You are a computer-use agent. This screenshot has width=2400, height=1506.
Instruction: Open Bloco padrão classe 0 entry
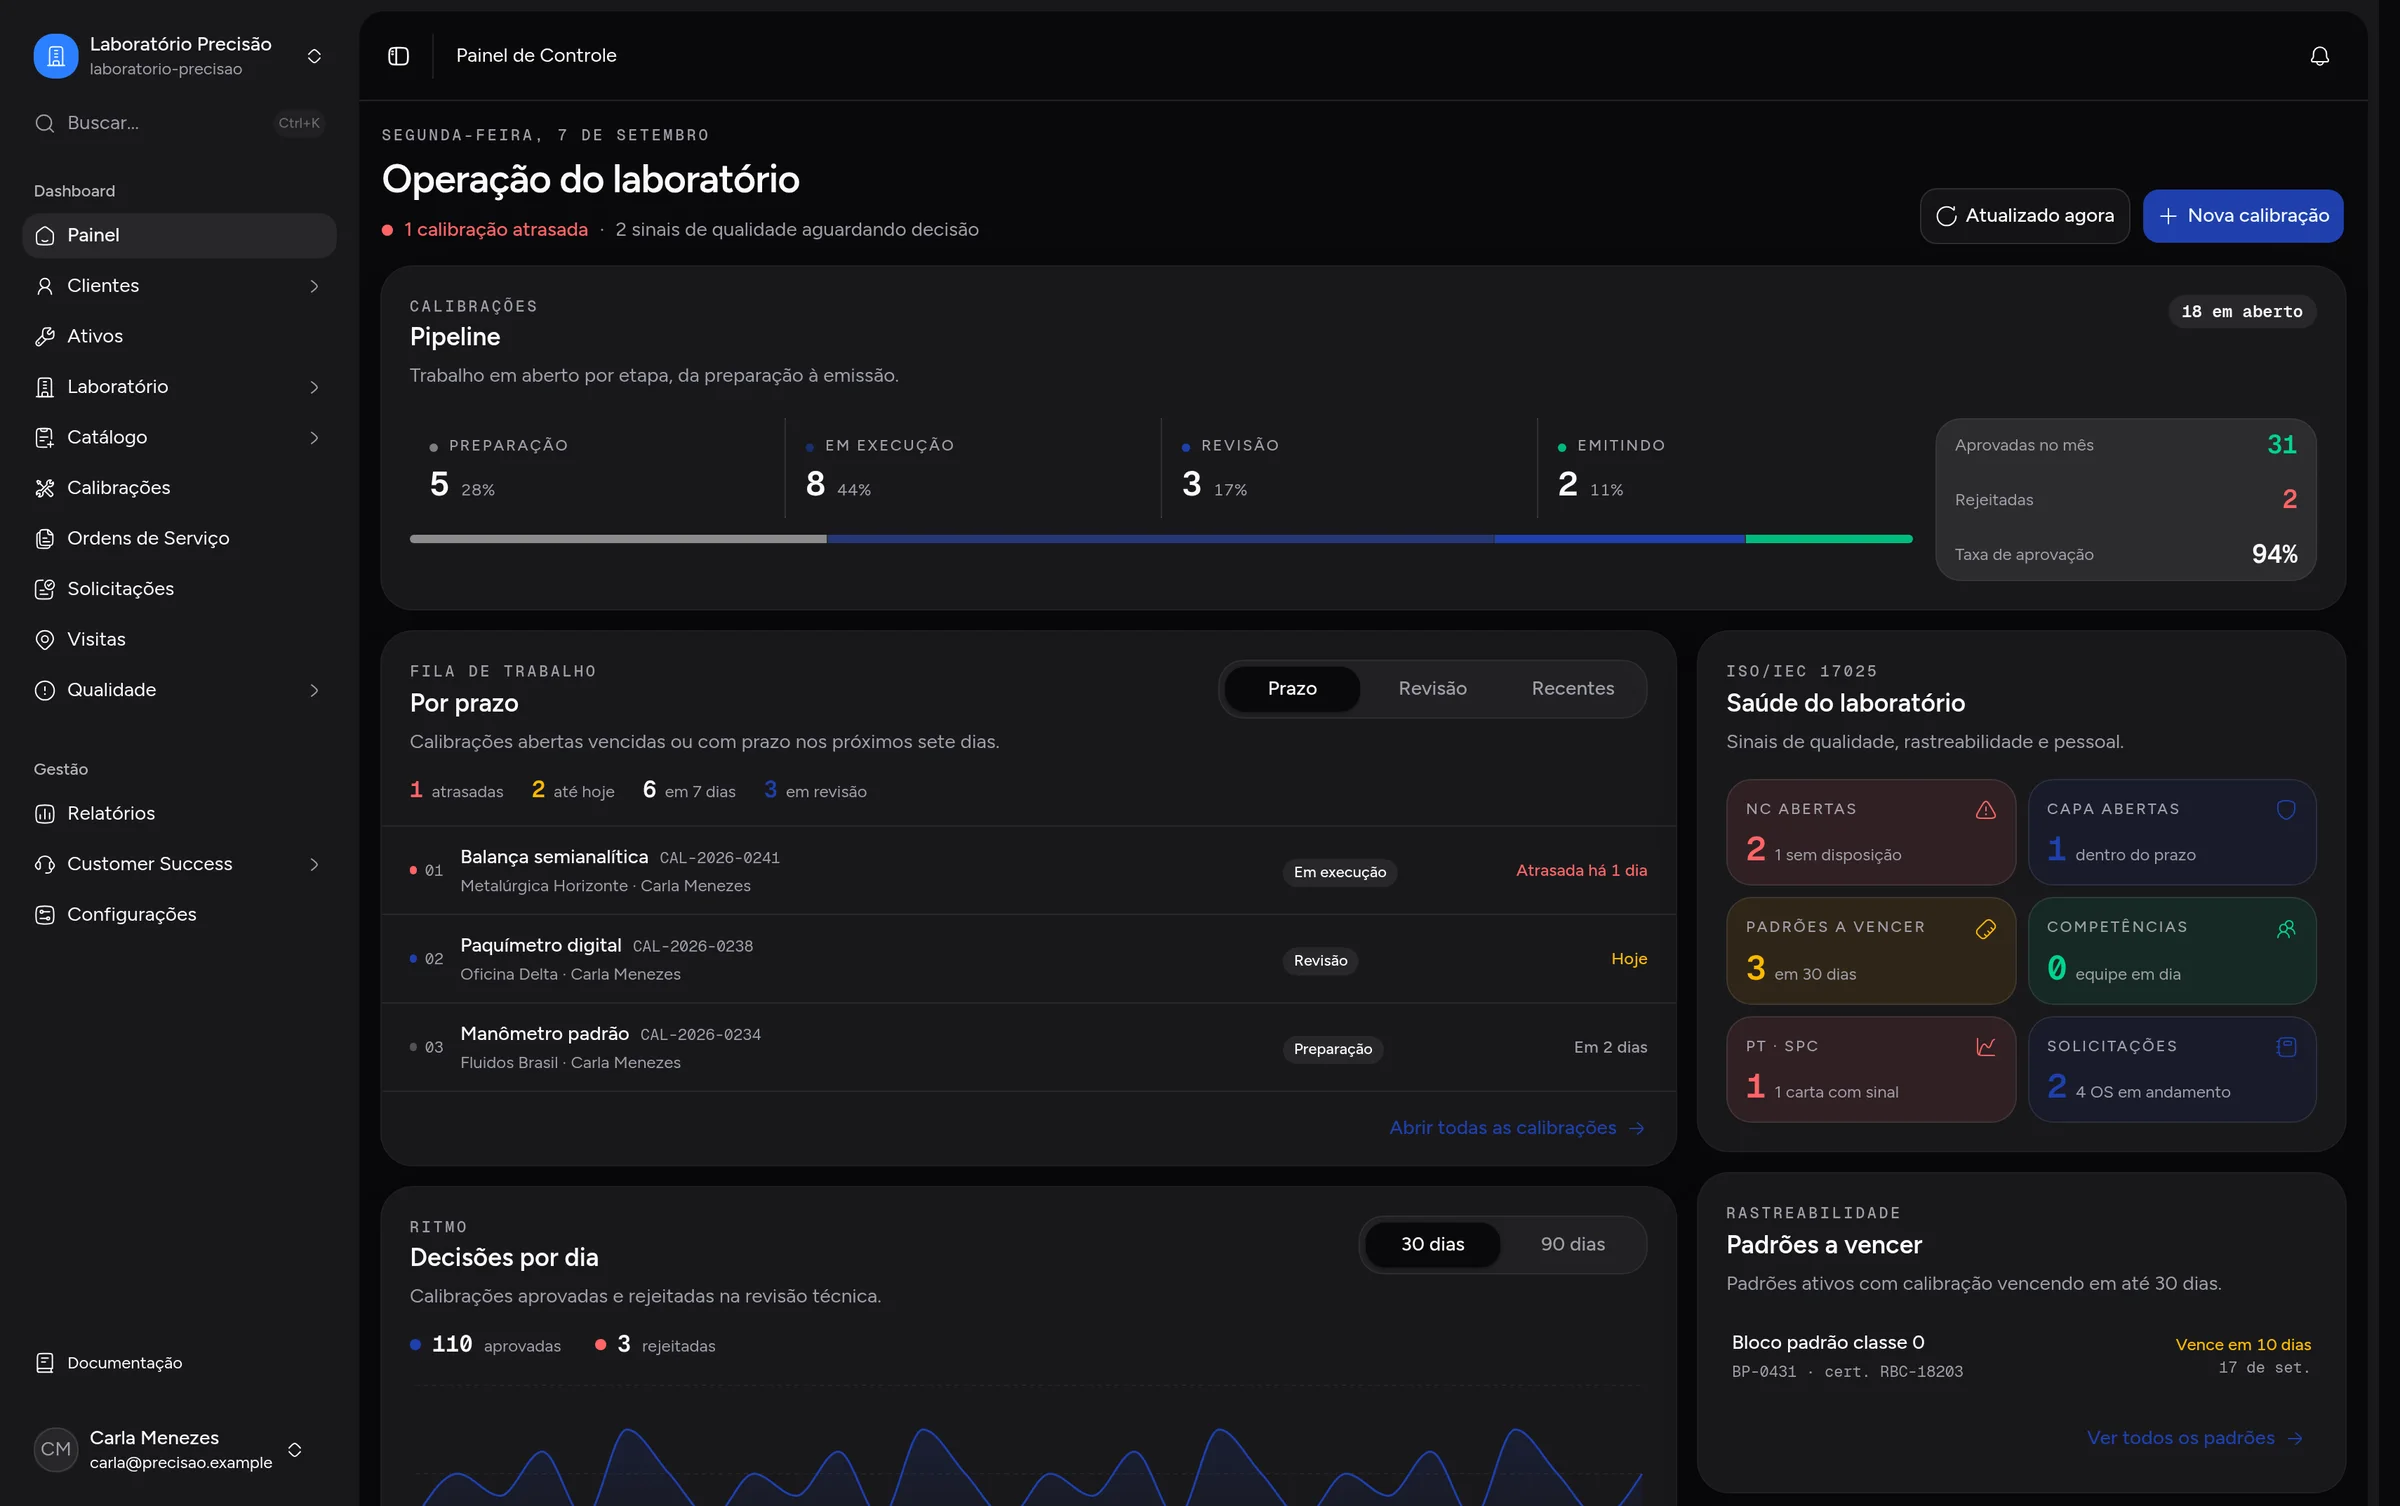tap(2021, 1357)
